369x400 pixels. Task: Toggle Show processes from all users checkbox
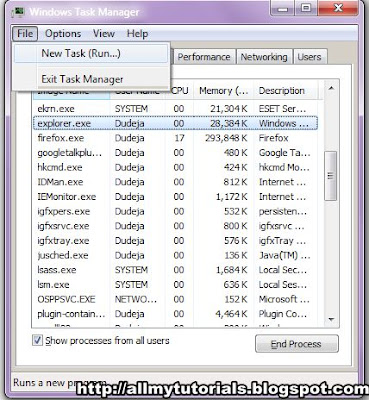[x=37, y=341]
